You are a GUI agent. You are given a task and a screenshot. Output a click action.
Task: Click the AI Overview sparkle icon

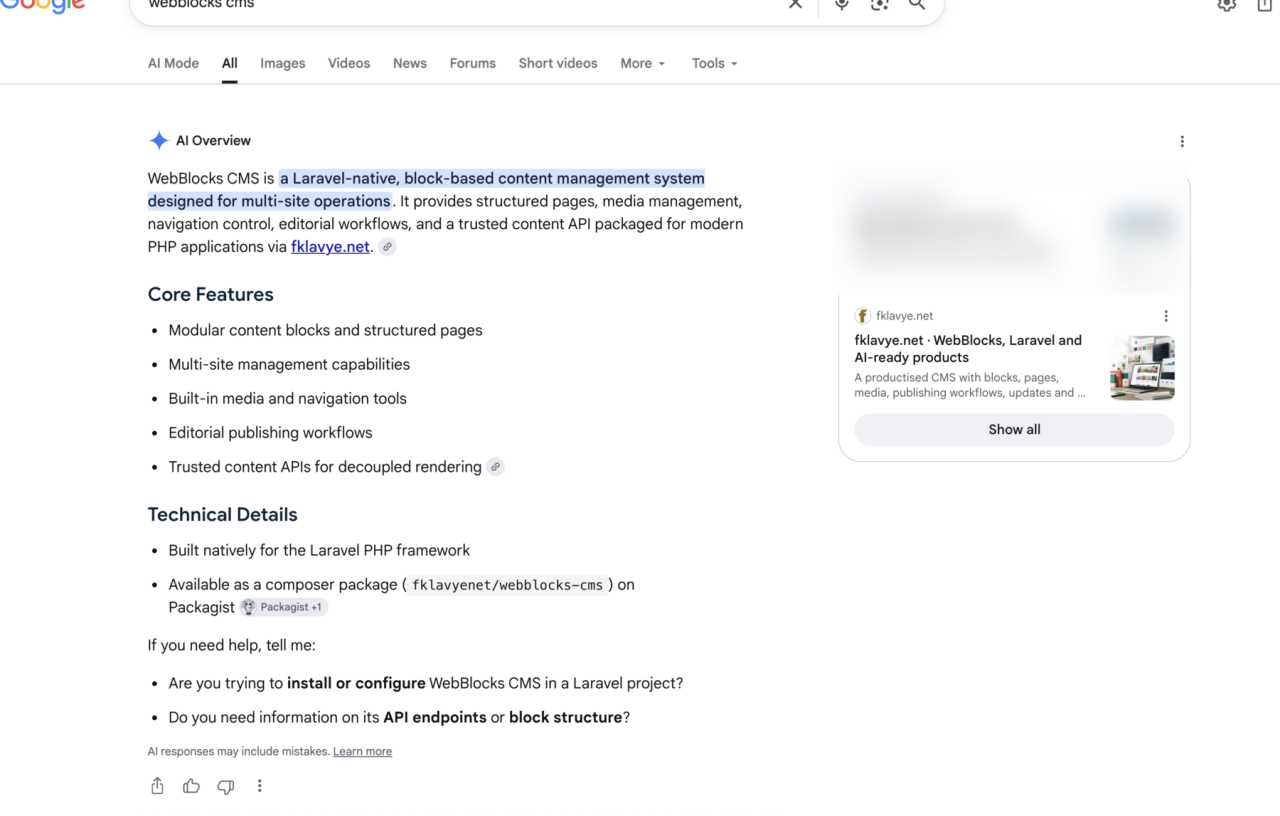[x=158, y=141]
